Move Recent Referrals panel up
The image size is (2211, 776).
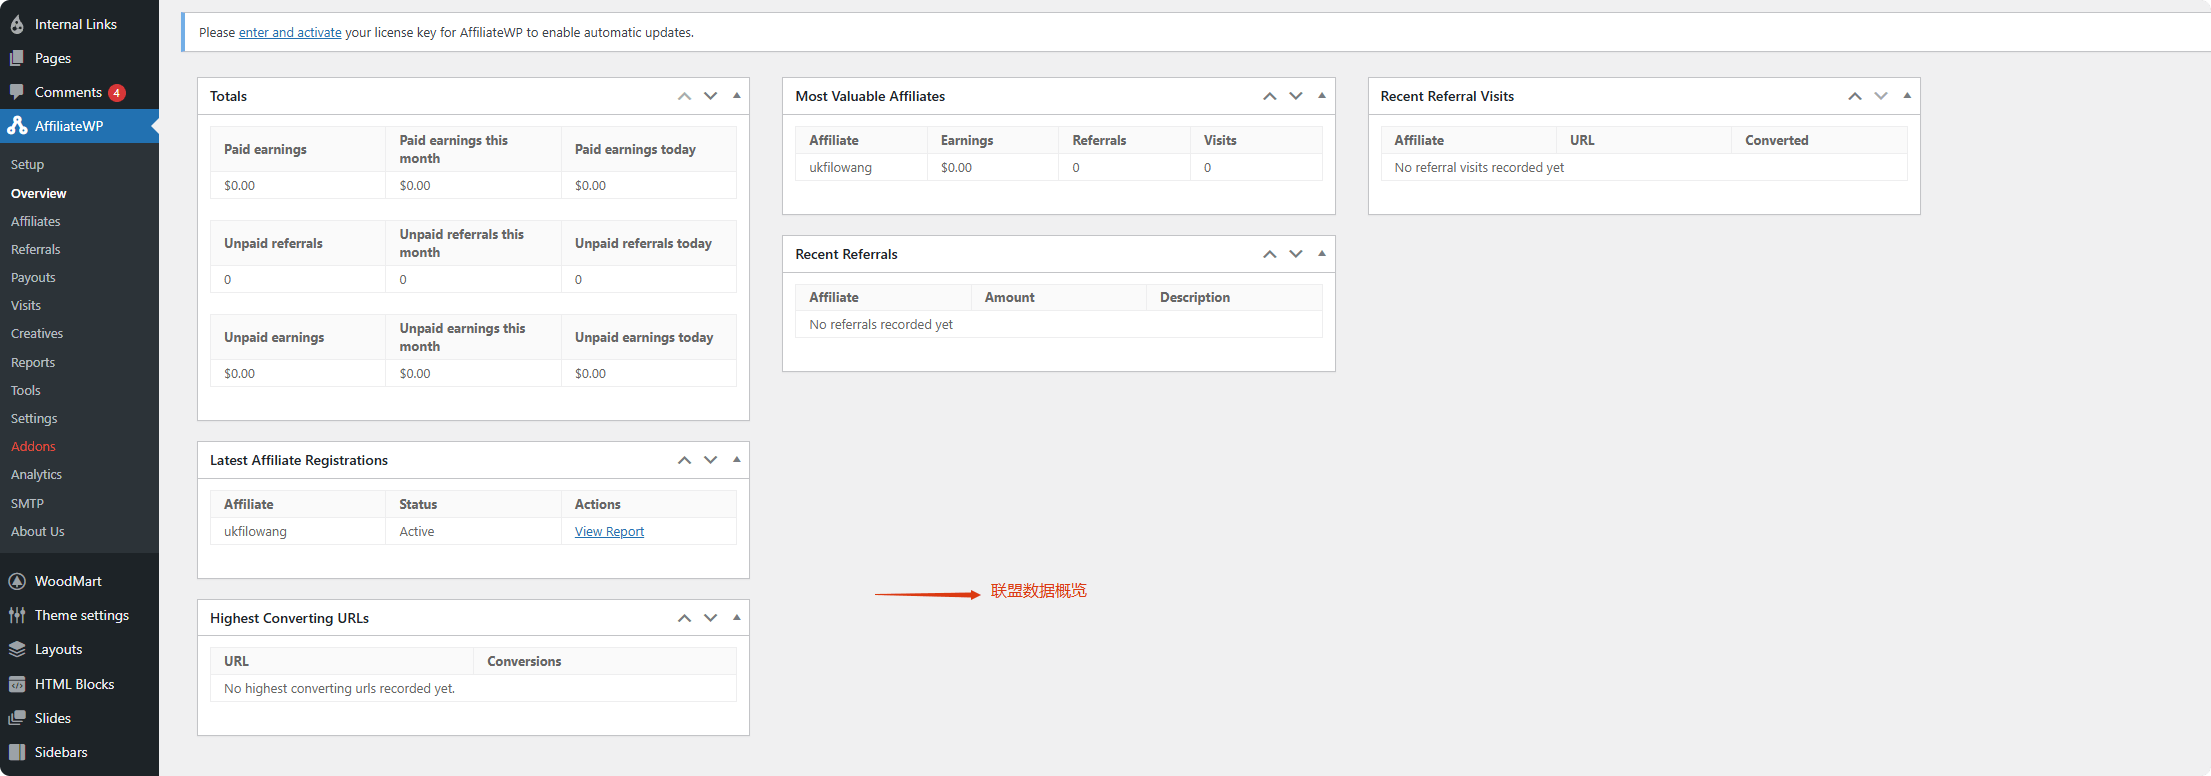click(1270, 254)
